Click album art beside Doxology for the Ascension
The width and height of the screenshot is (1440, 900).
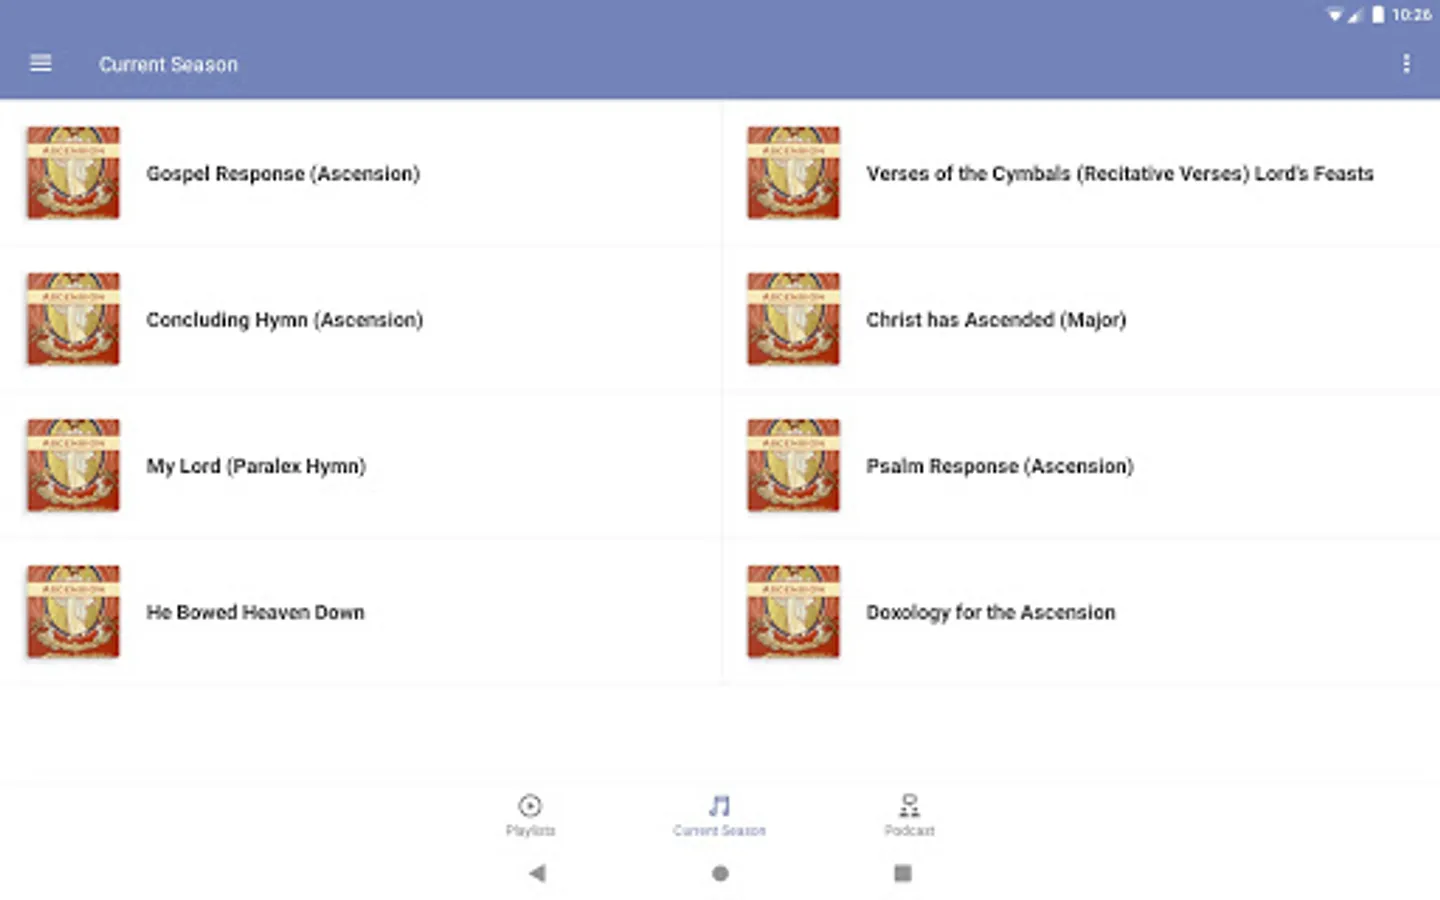793,611
